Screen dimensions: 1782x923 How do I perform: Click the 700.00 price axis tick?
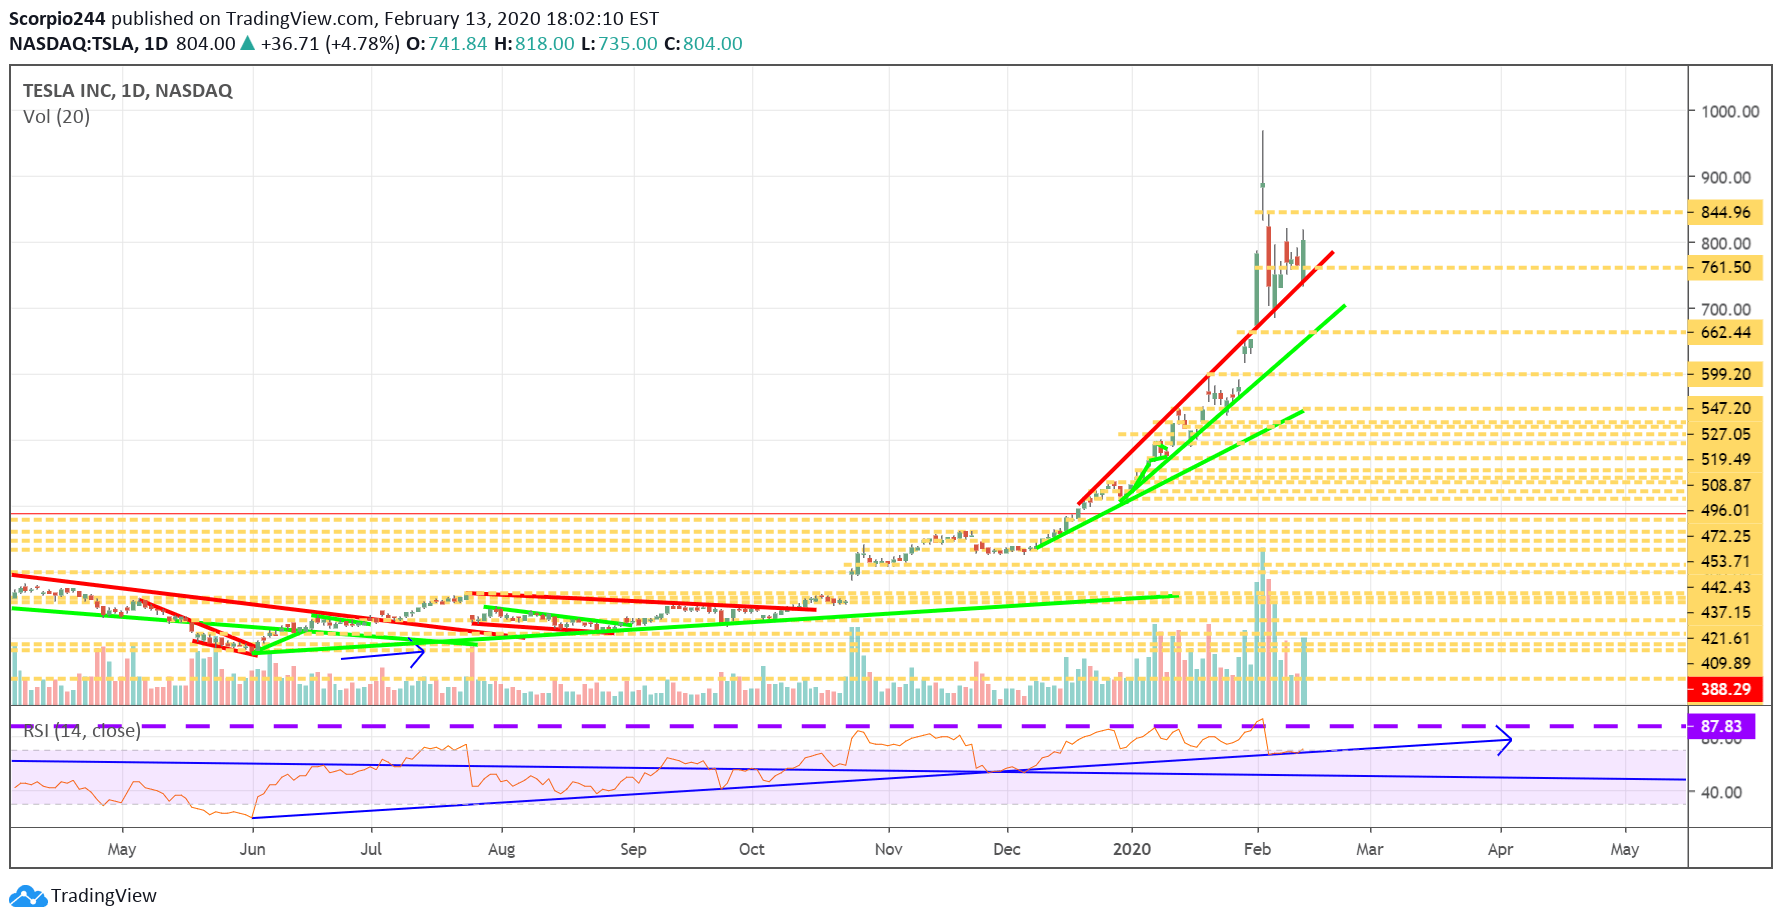click(x=1726, y=309)
